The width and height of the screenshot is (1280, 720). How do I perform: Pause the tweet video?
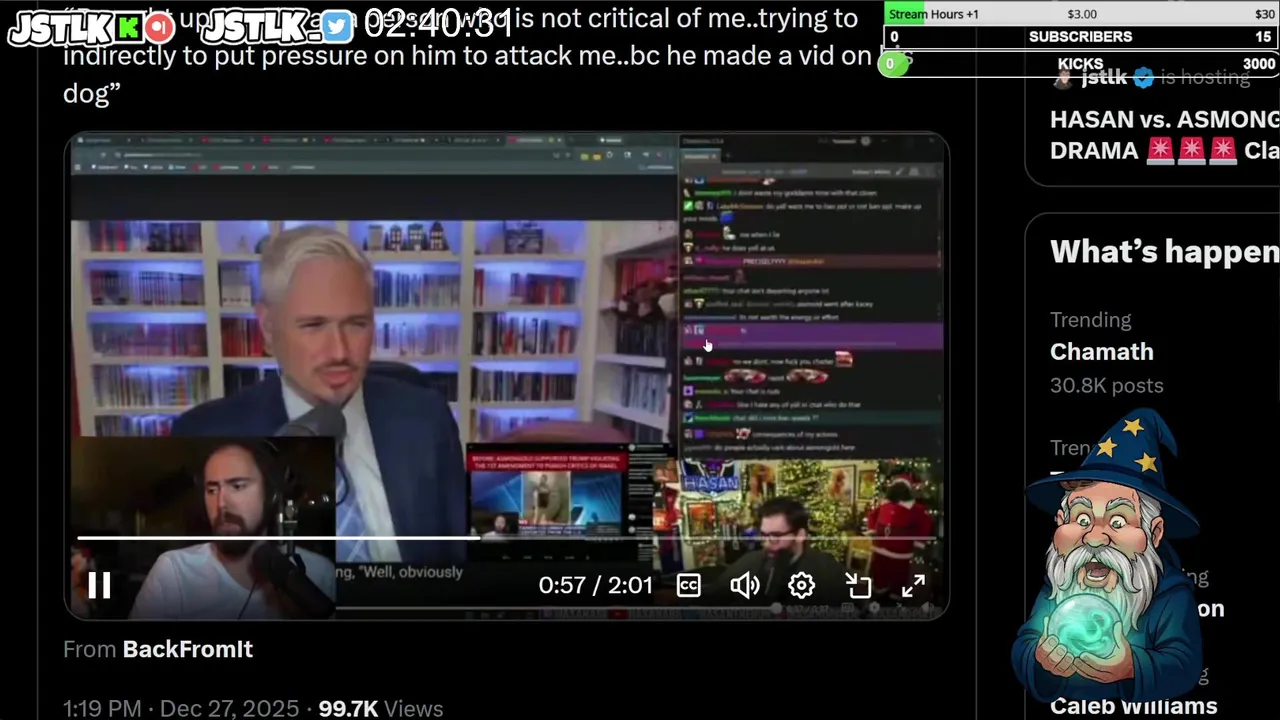point(99,585)
